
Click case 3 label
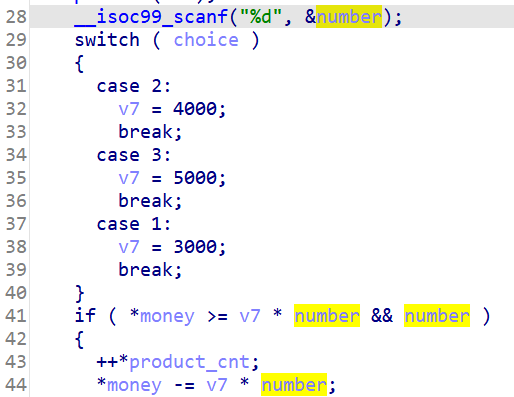click(x=134, y=155)
